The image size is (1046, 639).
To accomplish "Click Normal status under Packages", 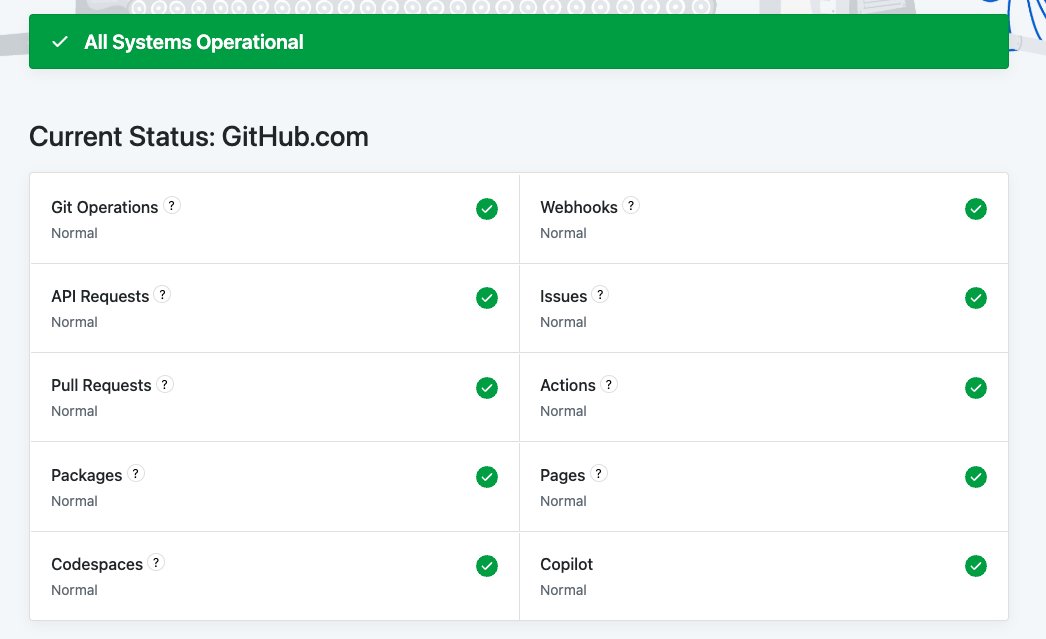I will 74,502.
